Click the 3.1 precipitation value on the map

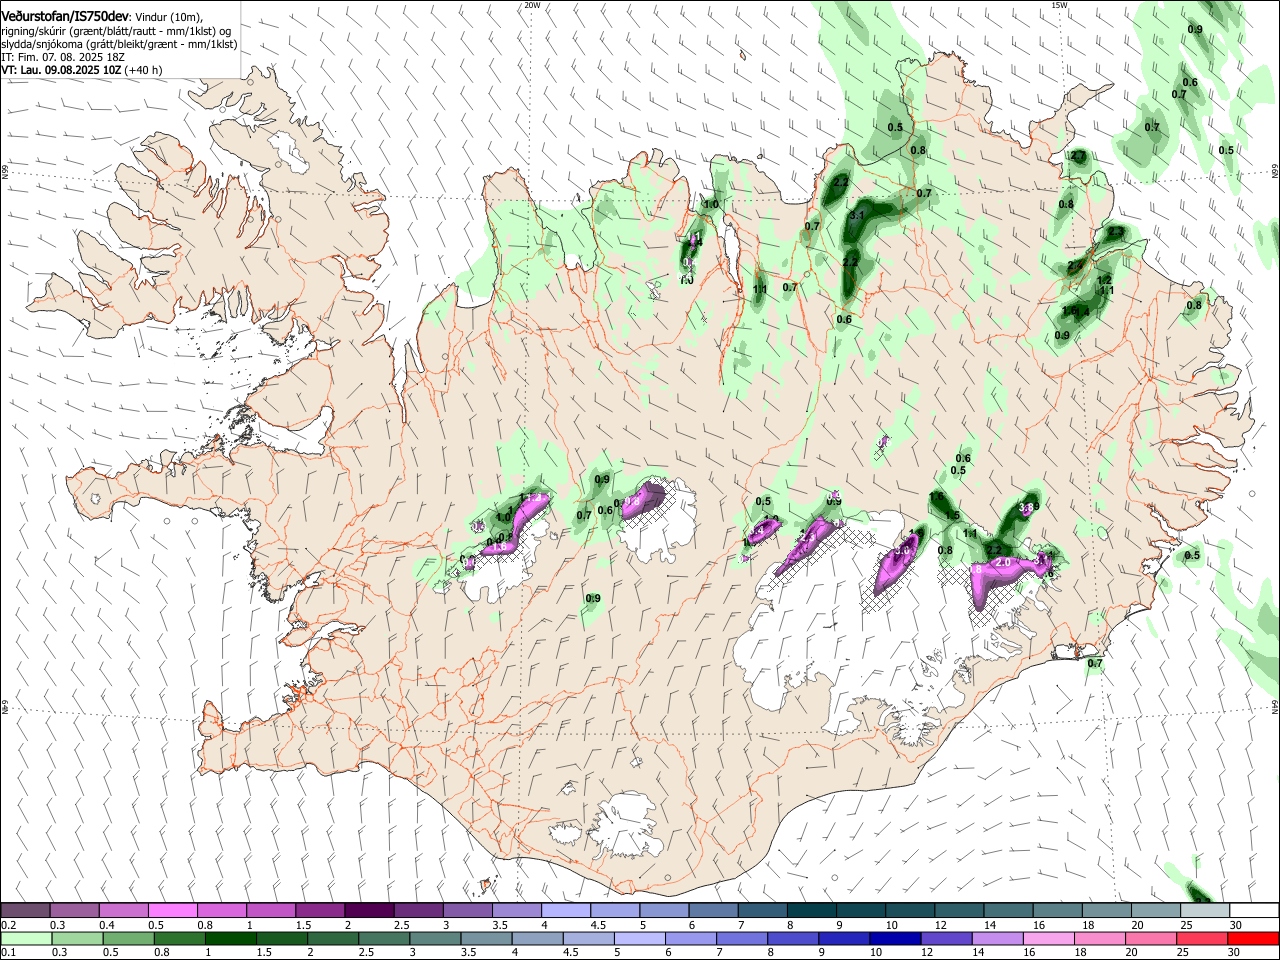(857, 215)
